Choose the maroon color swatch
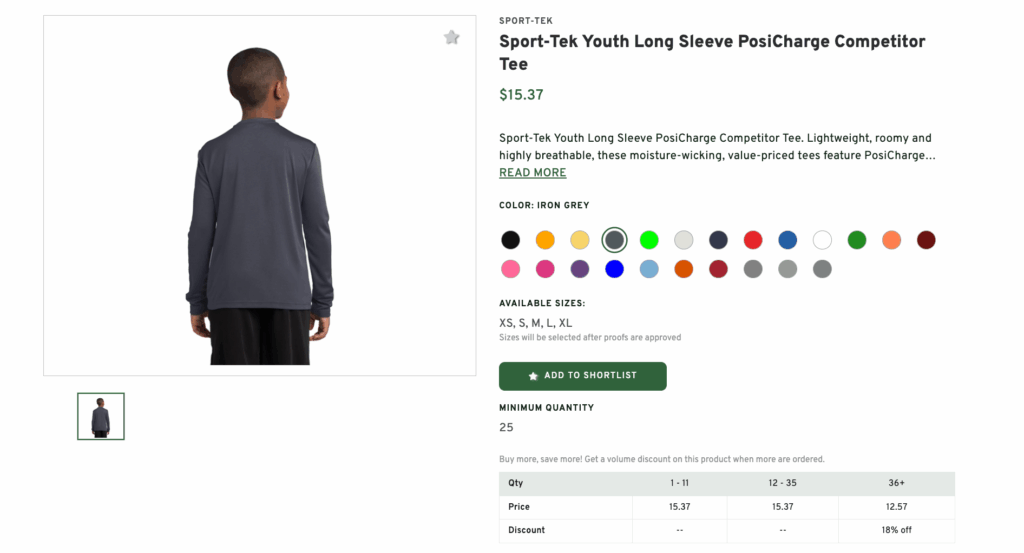 click(926, 240)
